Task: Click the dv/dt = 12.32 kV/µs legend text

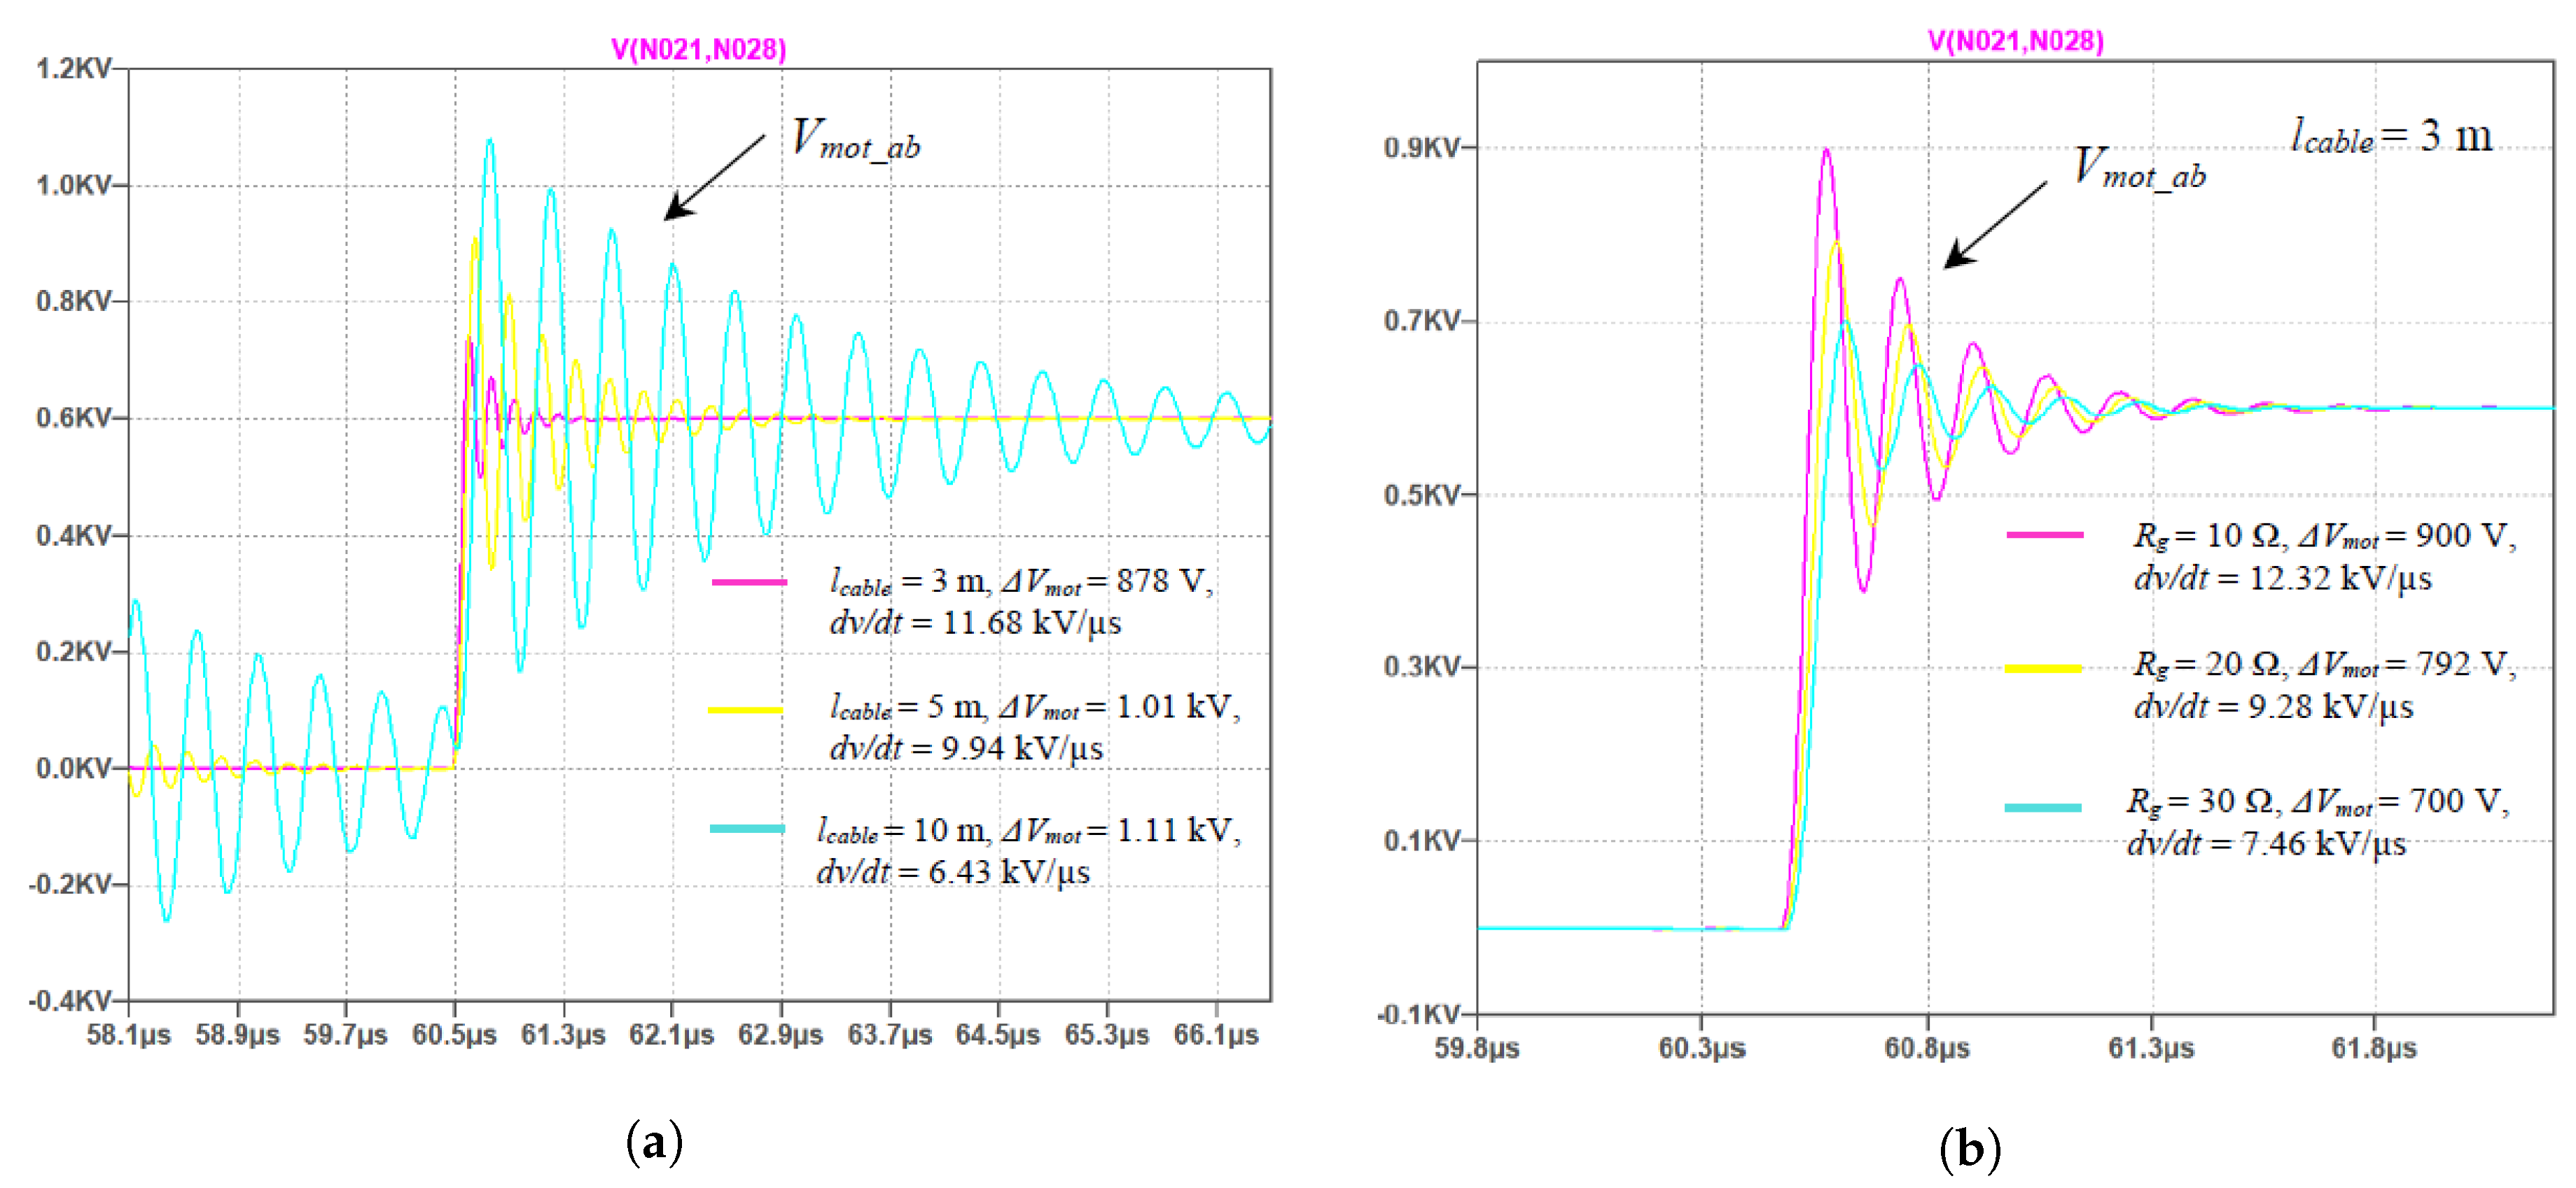Action: pyautogui.click(x=2283, y=578)
